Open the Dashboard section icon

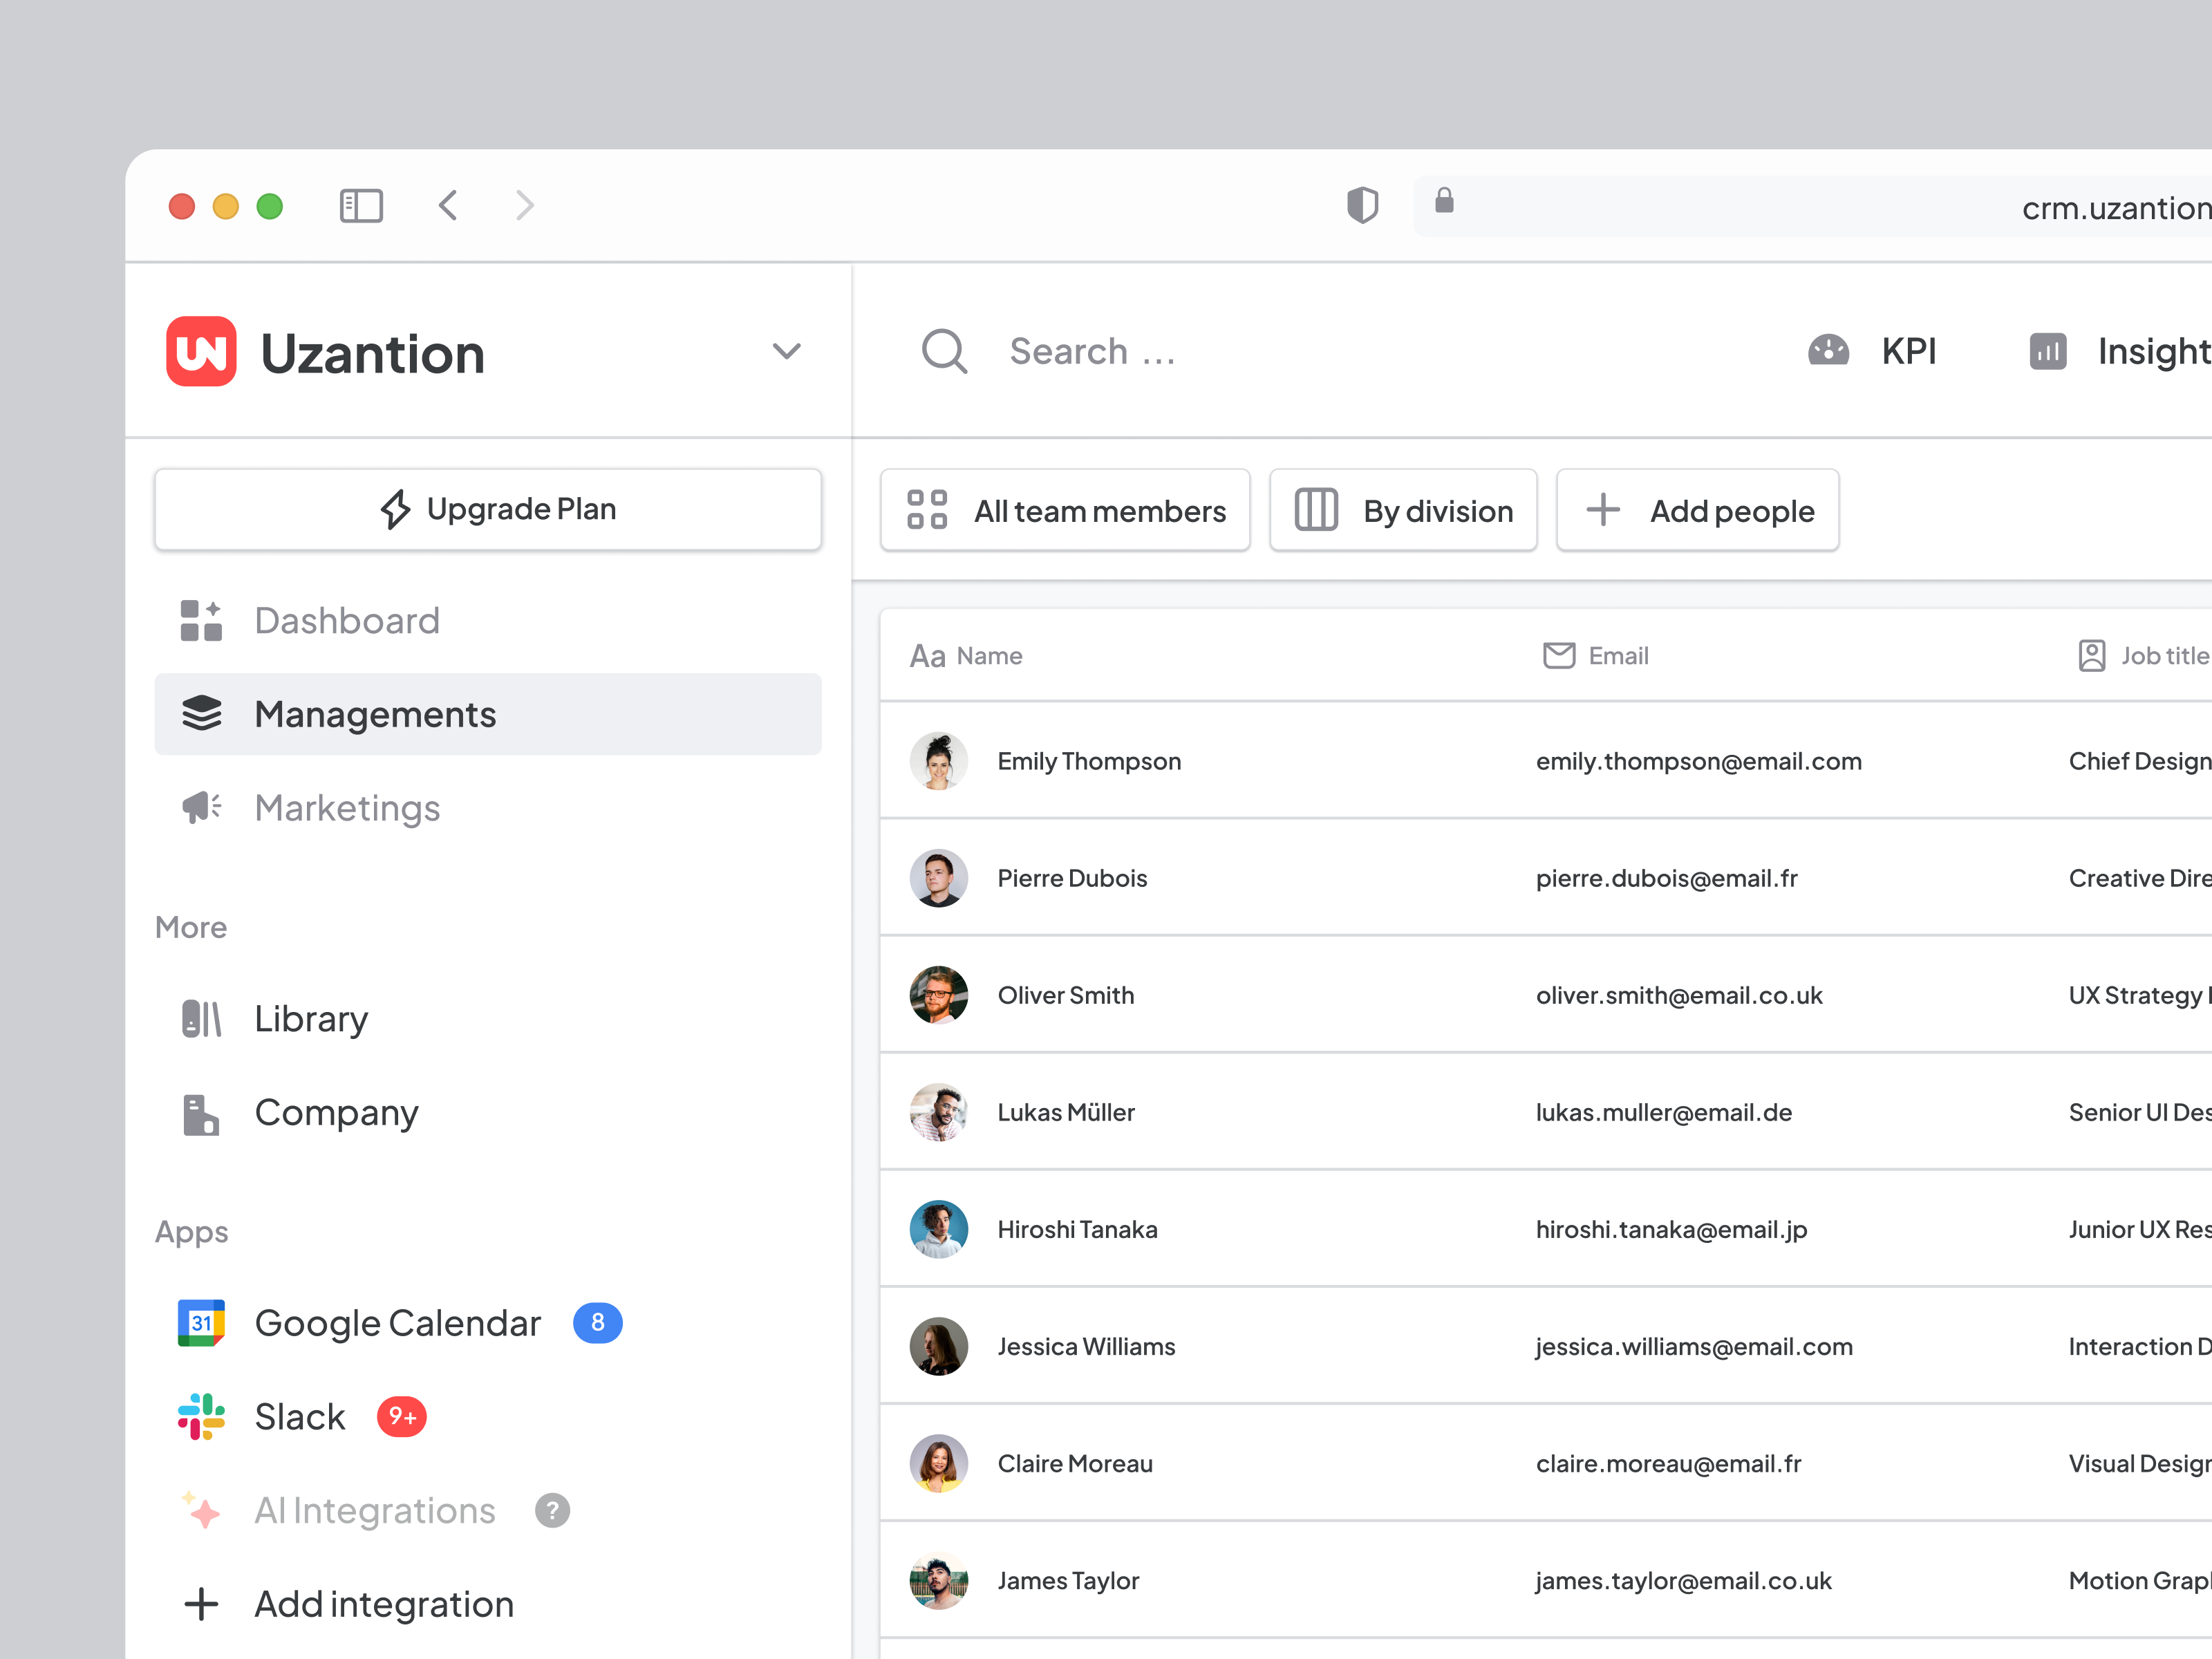pyautogui.click(x=200, y=620)
